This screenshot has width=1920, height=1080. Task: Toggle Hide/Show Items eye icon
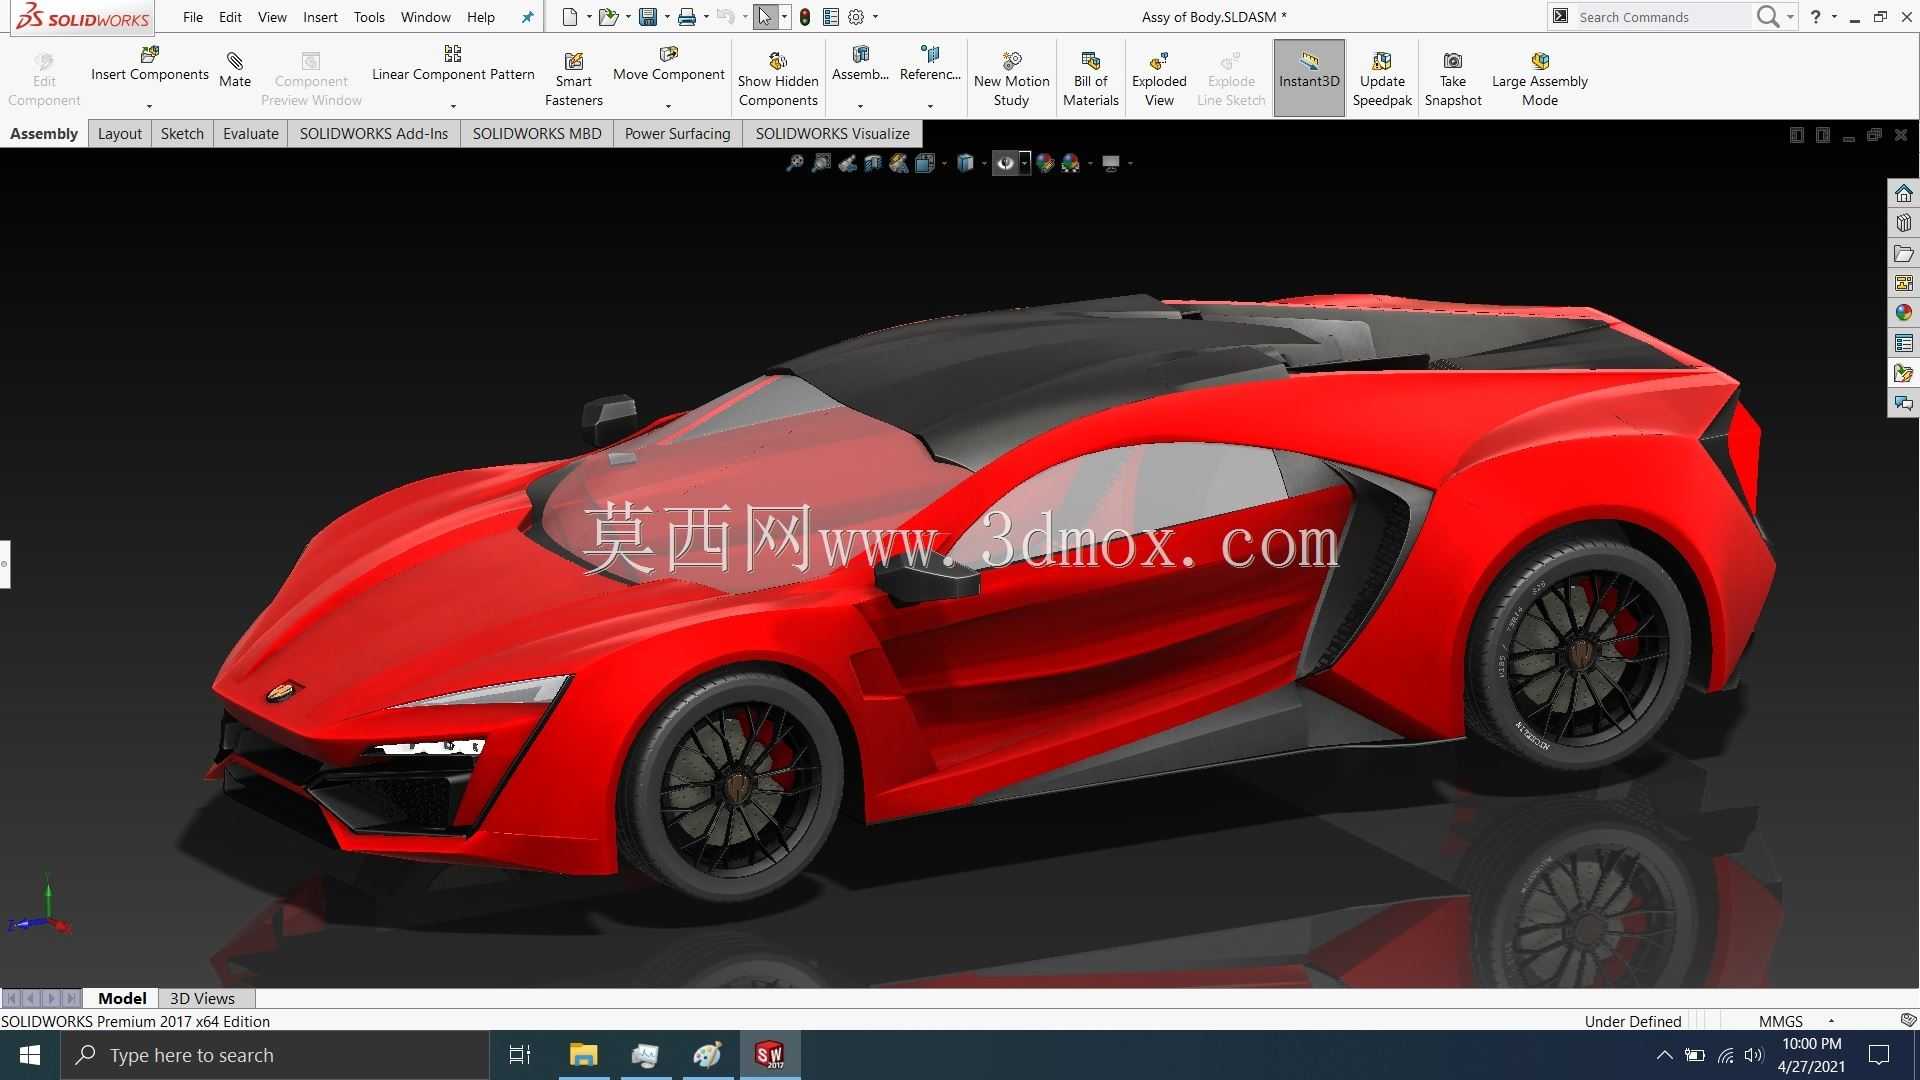(1005, 163)
